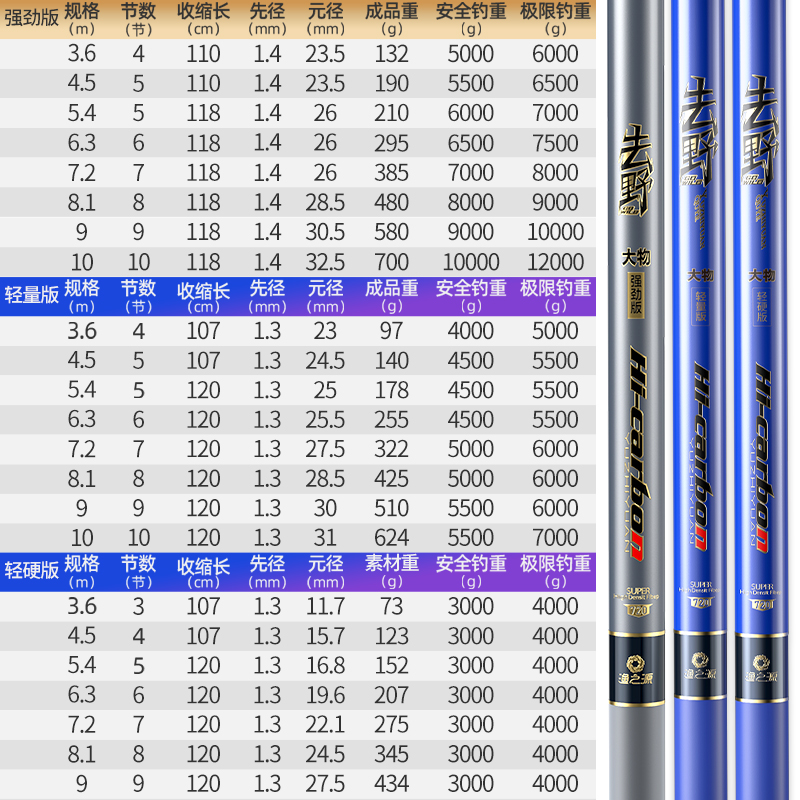Click the weight value 624
This screenshot has height=800, width=800.
click(391, 538)
